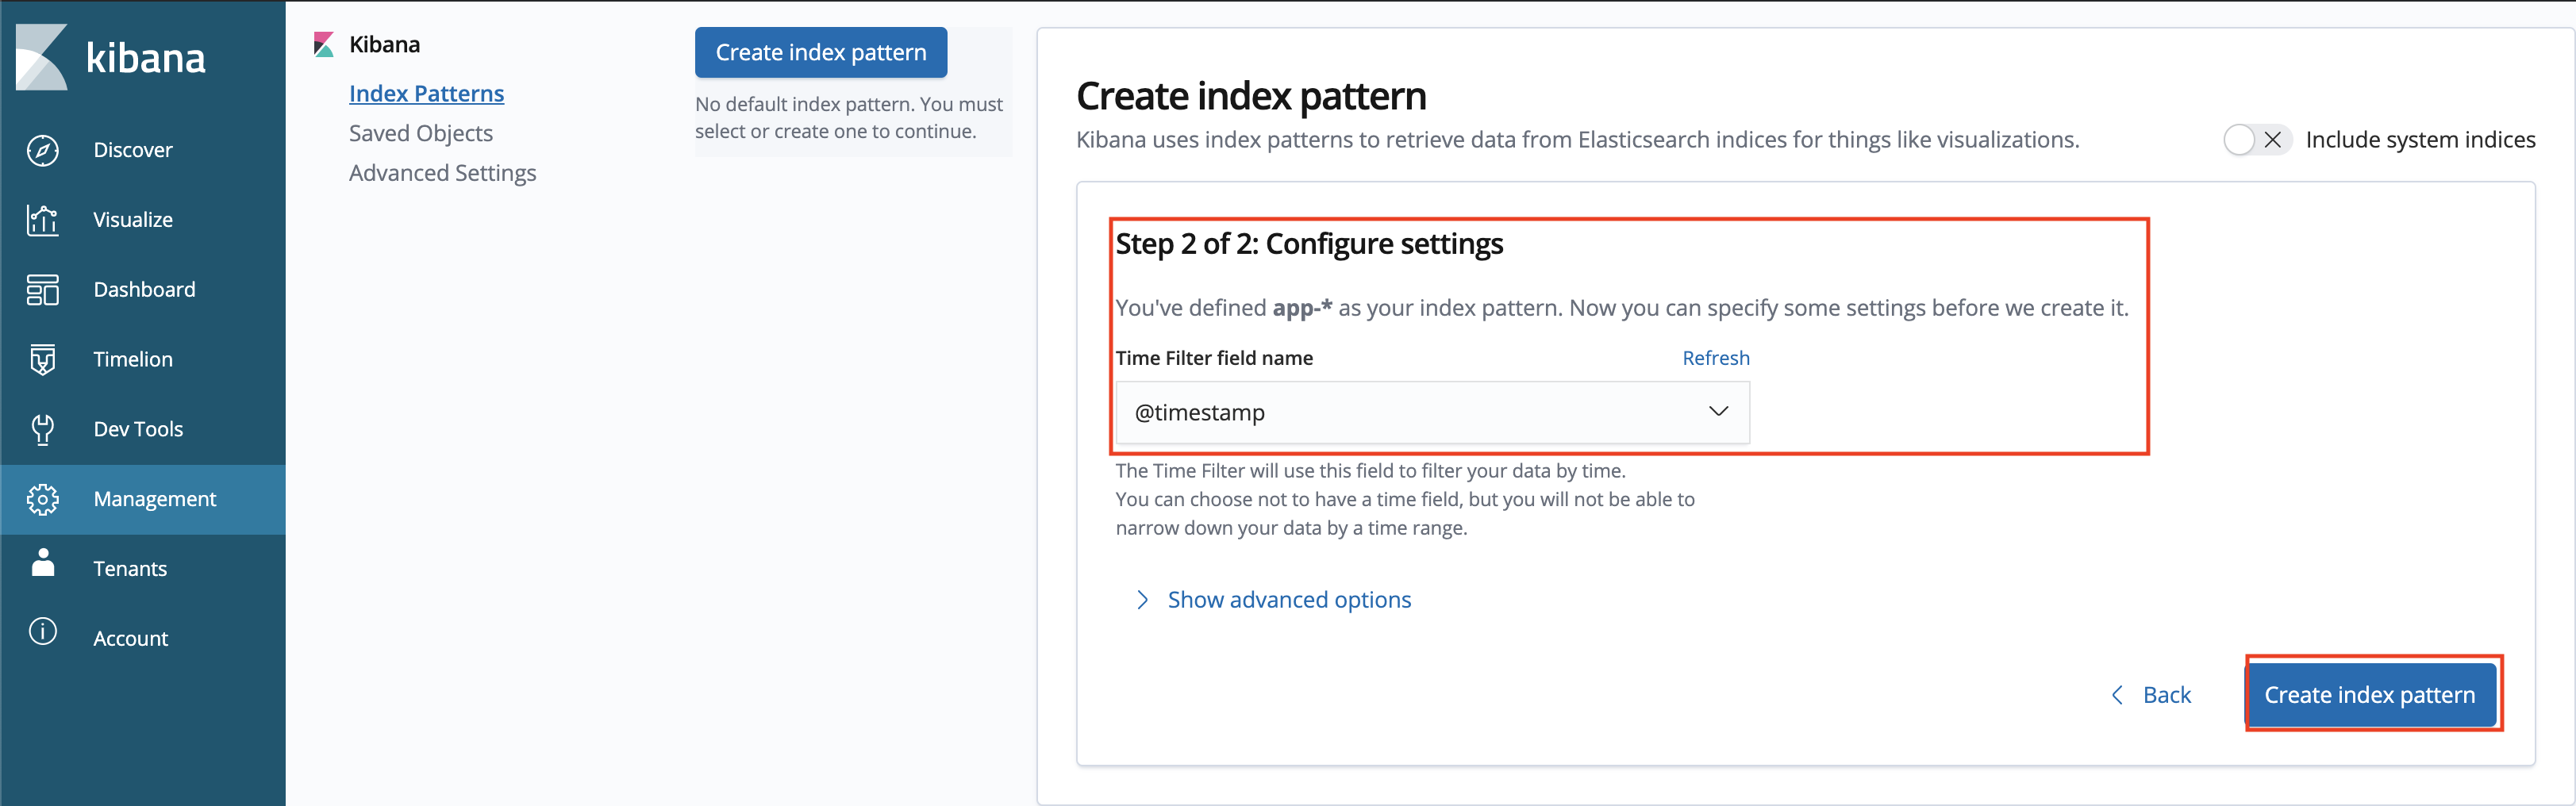Toggle Include system indices switch
The width and height of the screenshot is (2576, 806).
(2256, 140)
